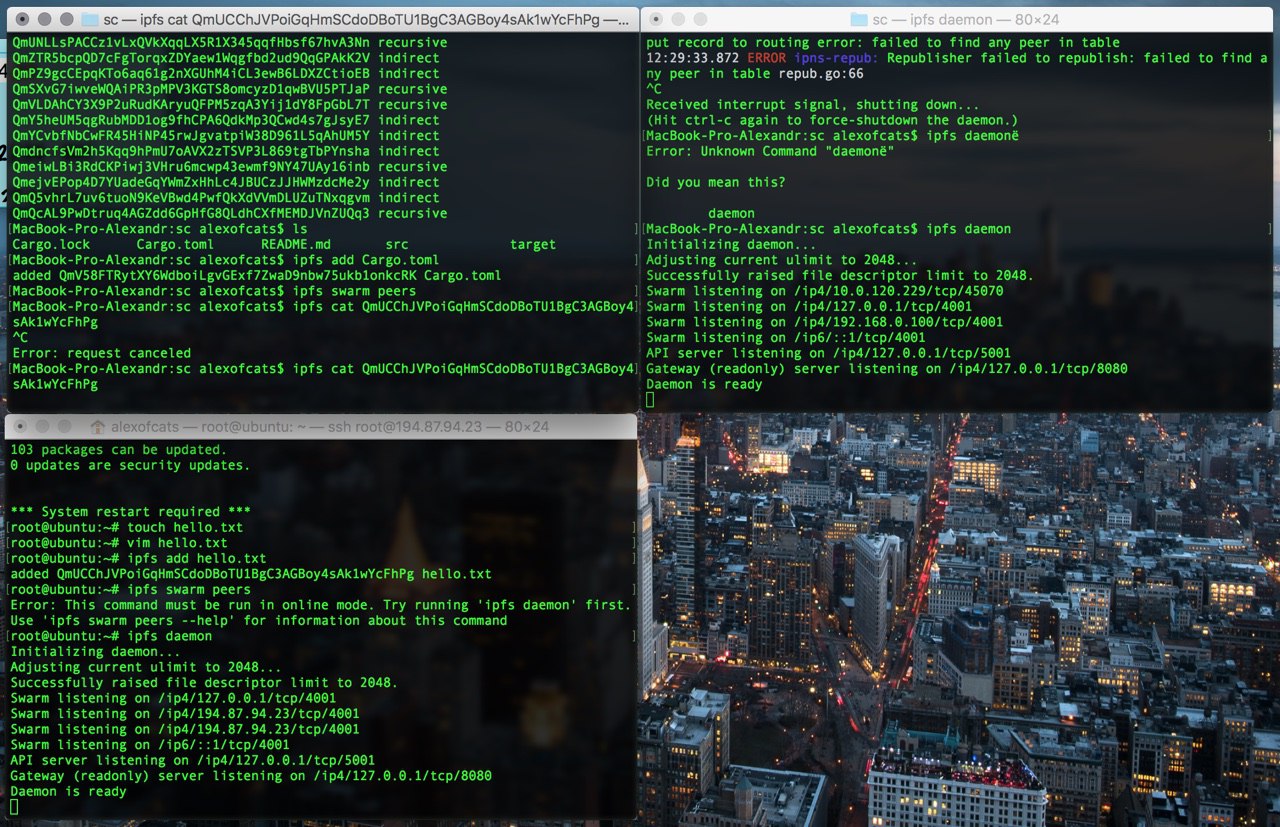Click the "Hit ctrl-c again to force-shutdown" line
Screen dimensions: 1280x827
[833, 120]
